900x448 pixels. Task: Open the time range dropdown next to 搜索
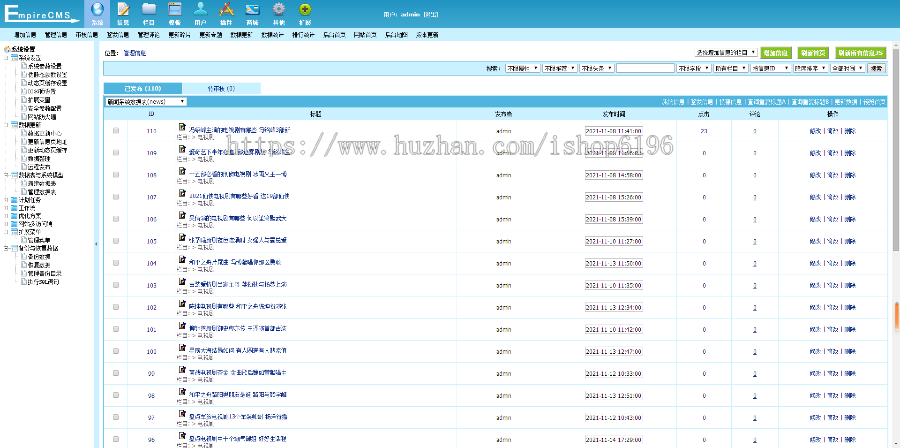(847, 68)
